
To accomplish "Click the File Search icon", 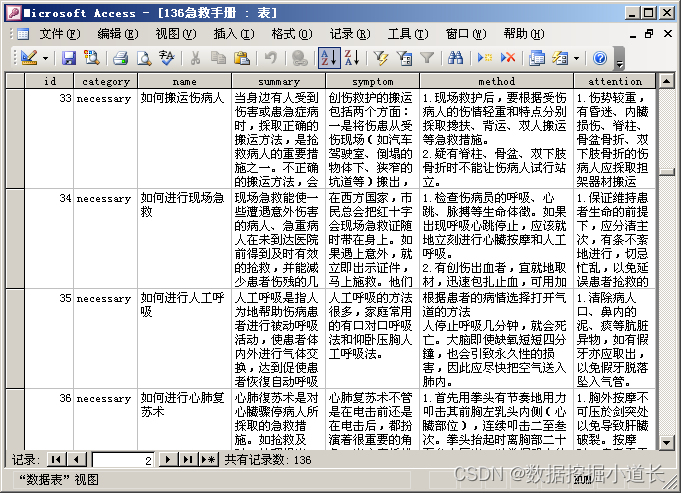I will (x=92, y=58).
